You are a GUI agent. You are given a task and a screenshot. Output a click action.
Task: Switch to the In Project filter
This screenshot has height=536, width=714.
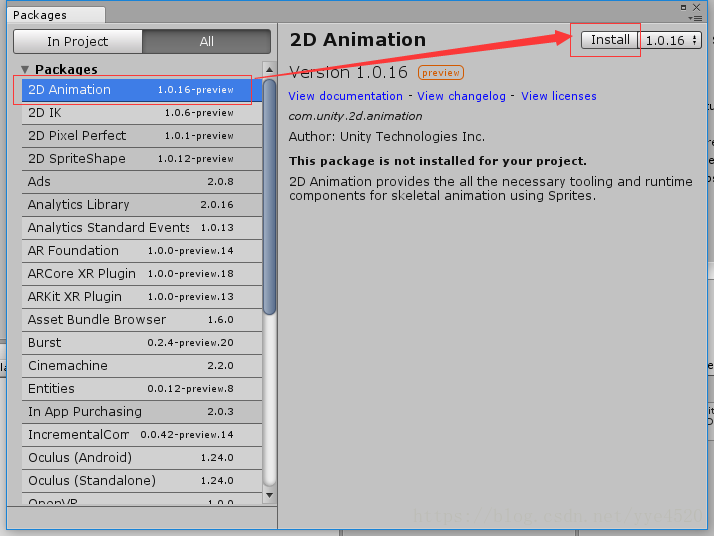(x=78, y=41)
